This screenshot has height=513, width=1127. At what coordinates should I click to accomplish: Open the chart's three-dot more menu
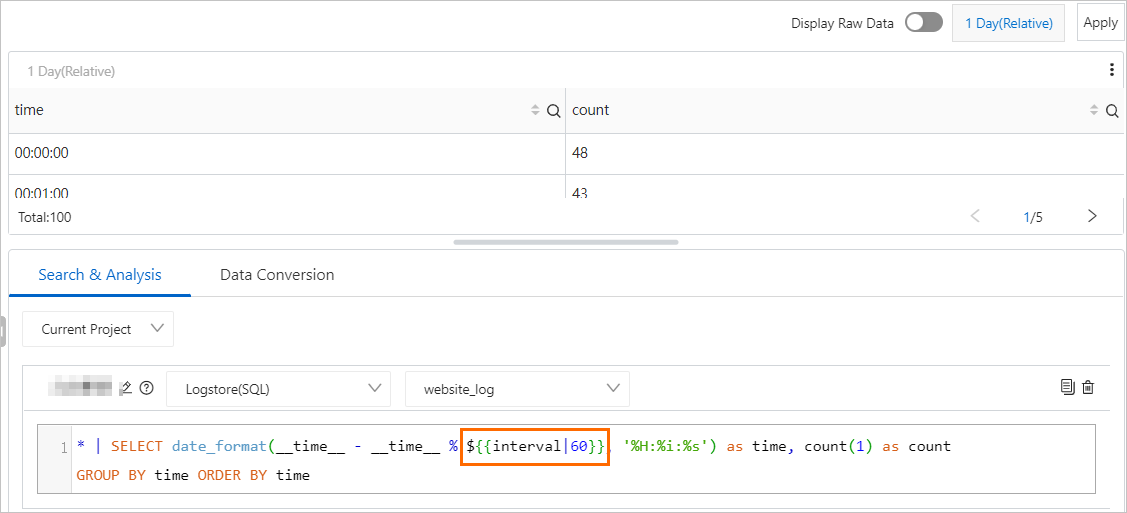1113,70
